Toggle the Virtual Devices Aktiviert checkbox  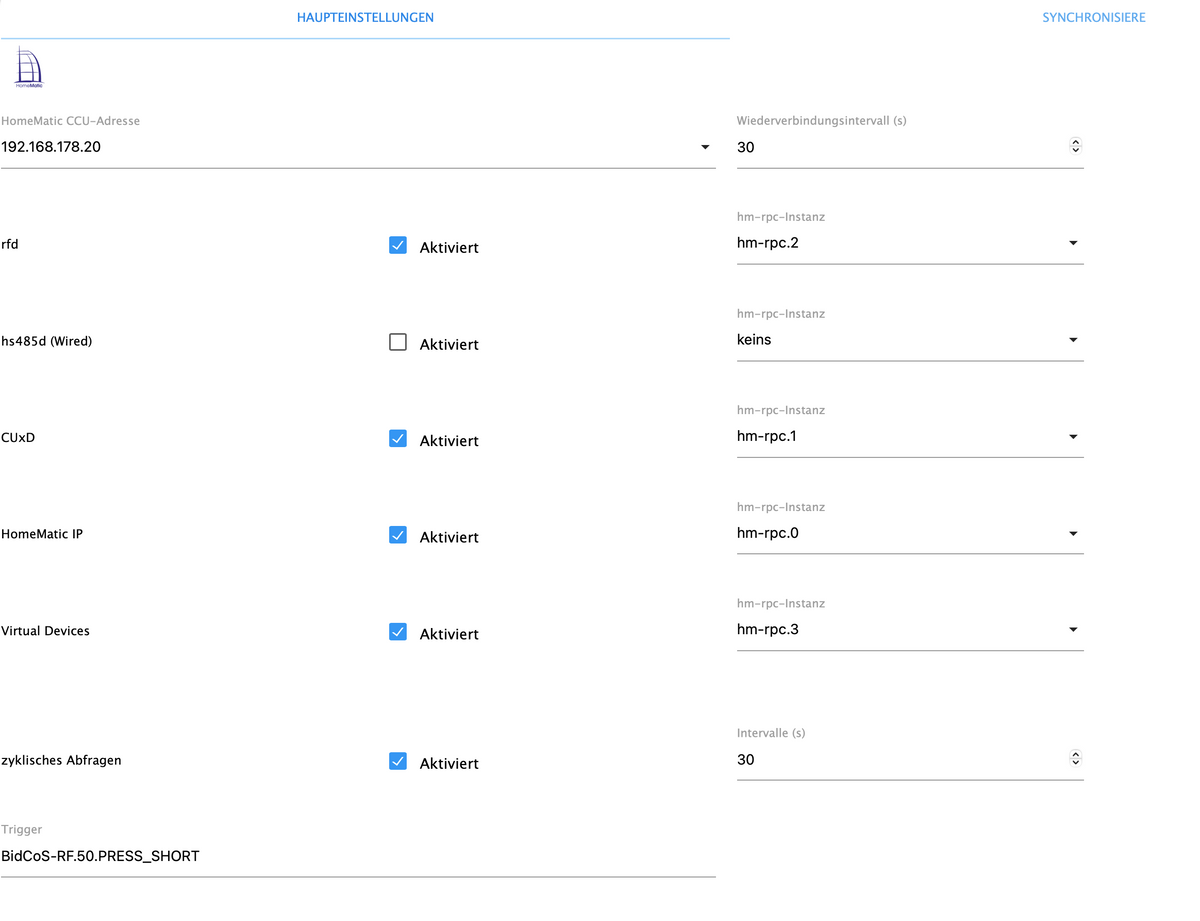tap(398, 632)
